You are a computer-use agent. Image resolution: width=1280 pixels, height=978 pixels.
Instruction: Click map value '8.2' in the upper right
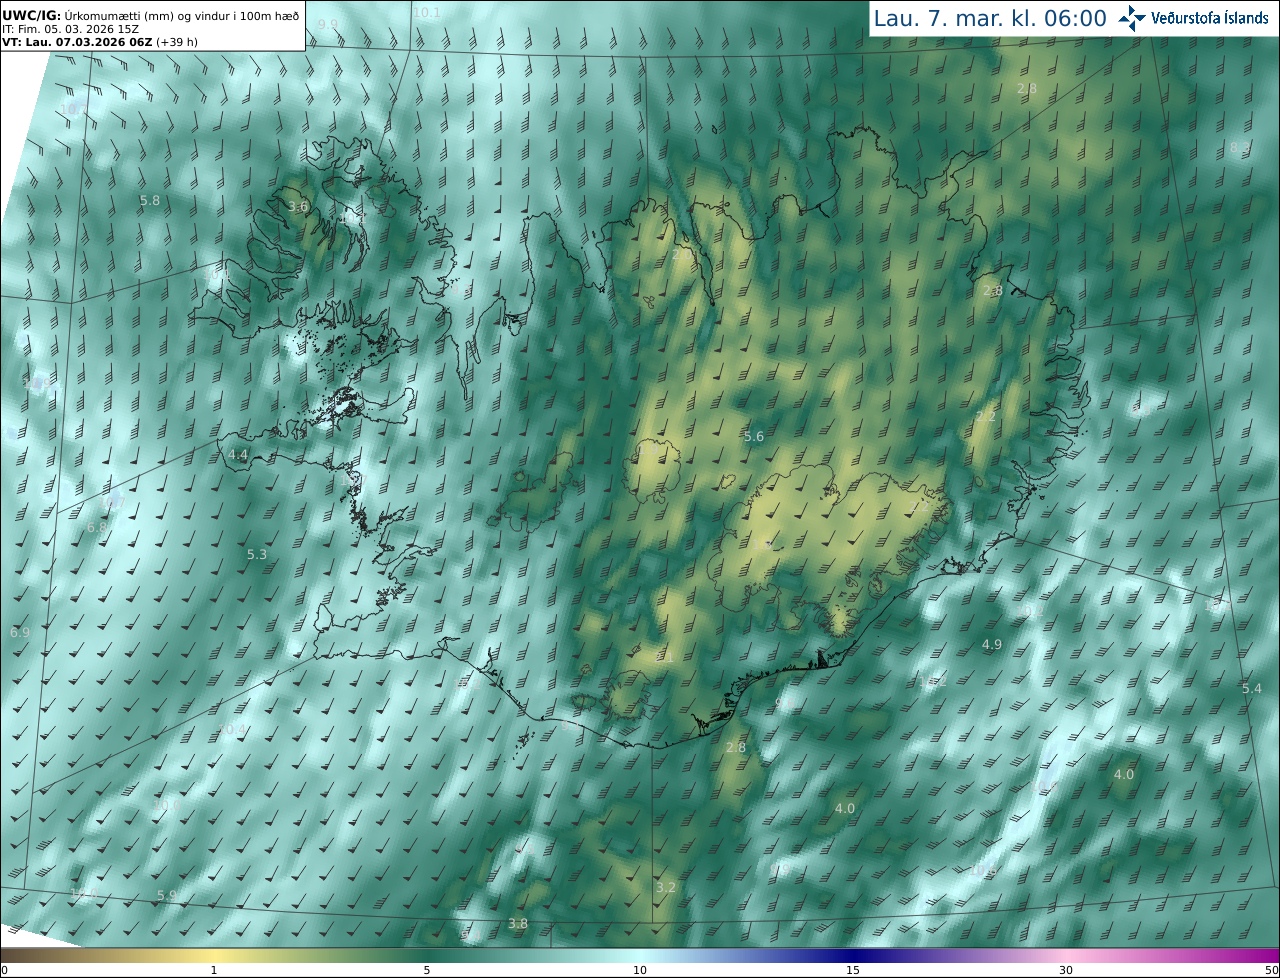[x=1240, y=148]
